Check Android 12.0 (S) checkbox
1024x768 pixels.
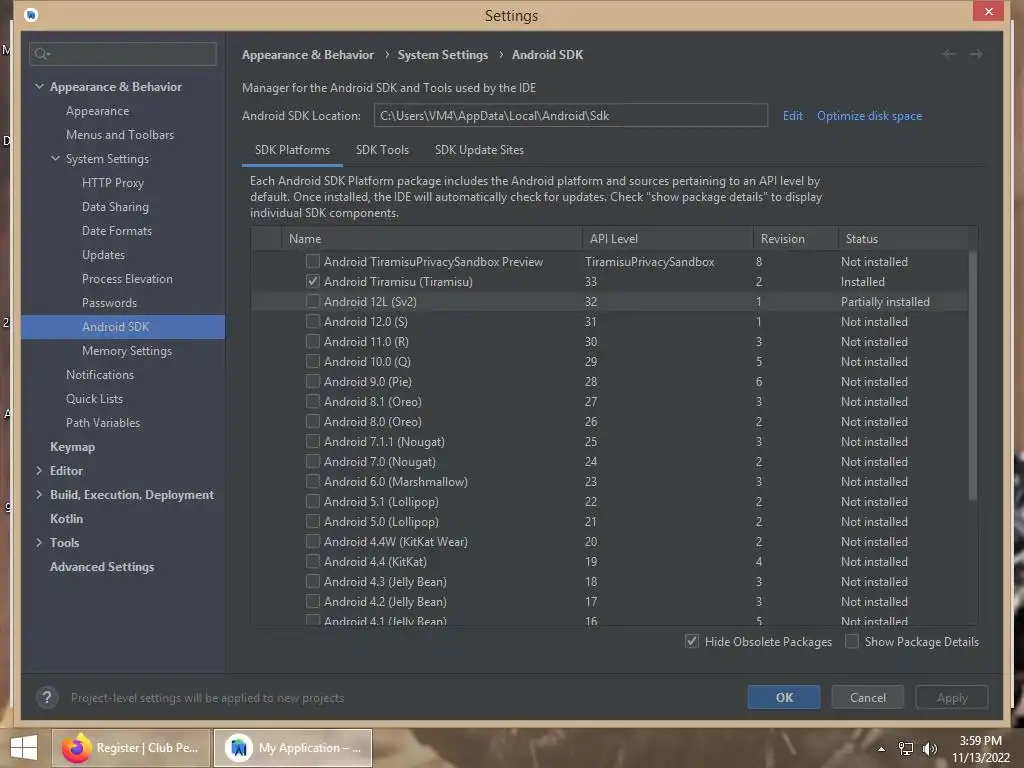[x=313, y=321]
